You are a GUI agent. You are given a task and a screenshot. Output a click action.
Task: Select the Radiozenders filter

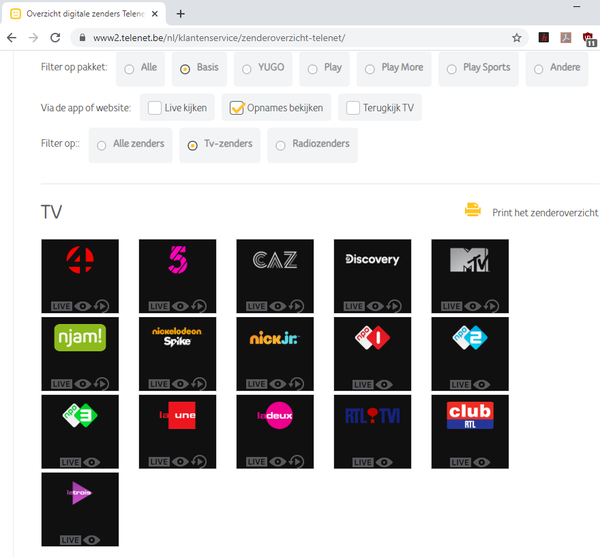point(313,145)
